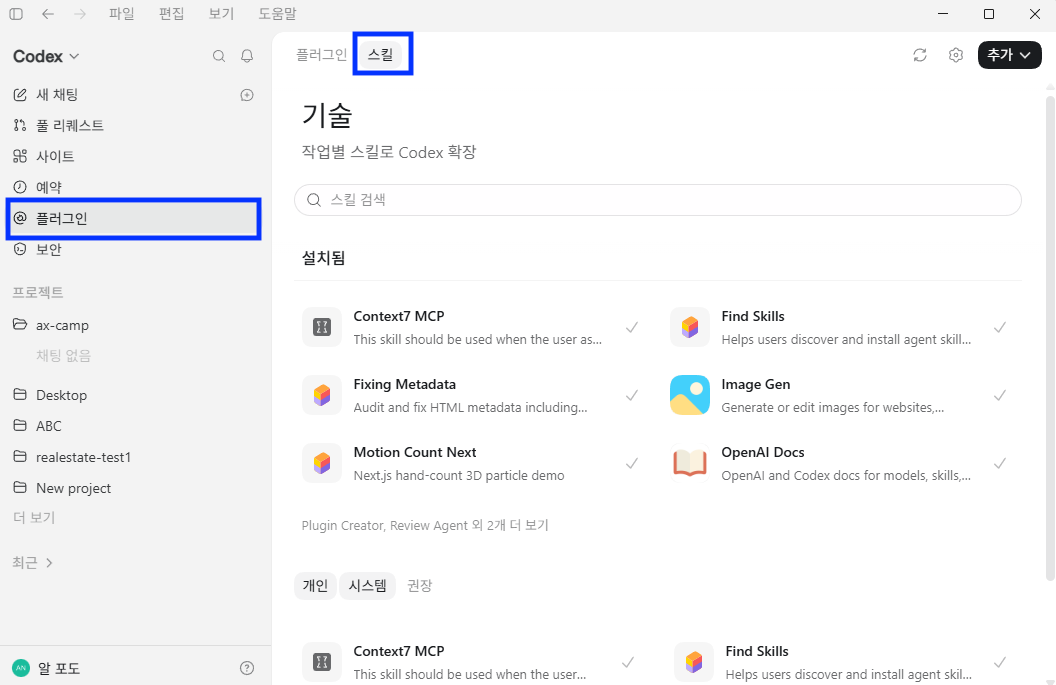Click the vertical scrollbar
Viewport: 1056px width, 685px height.
click(x=1050, y=337)
